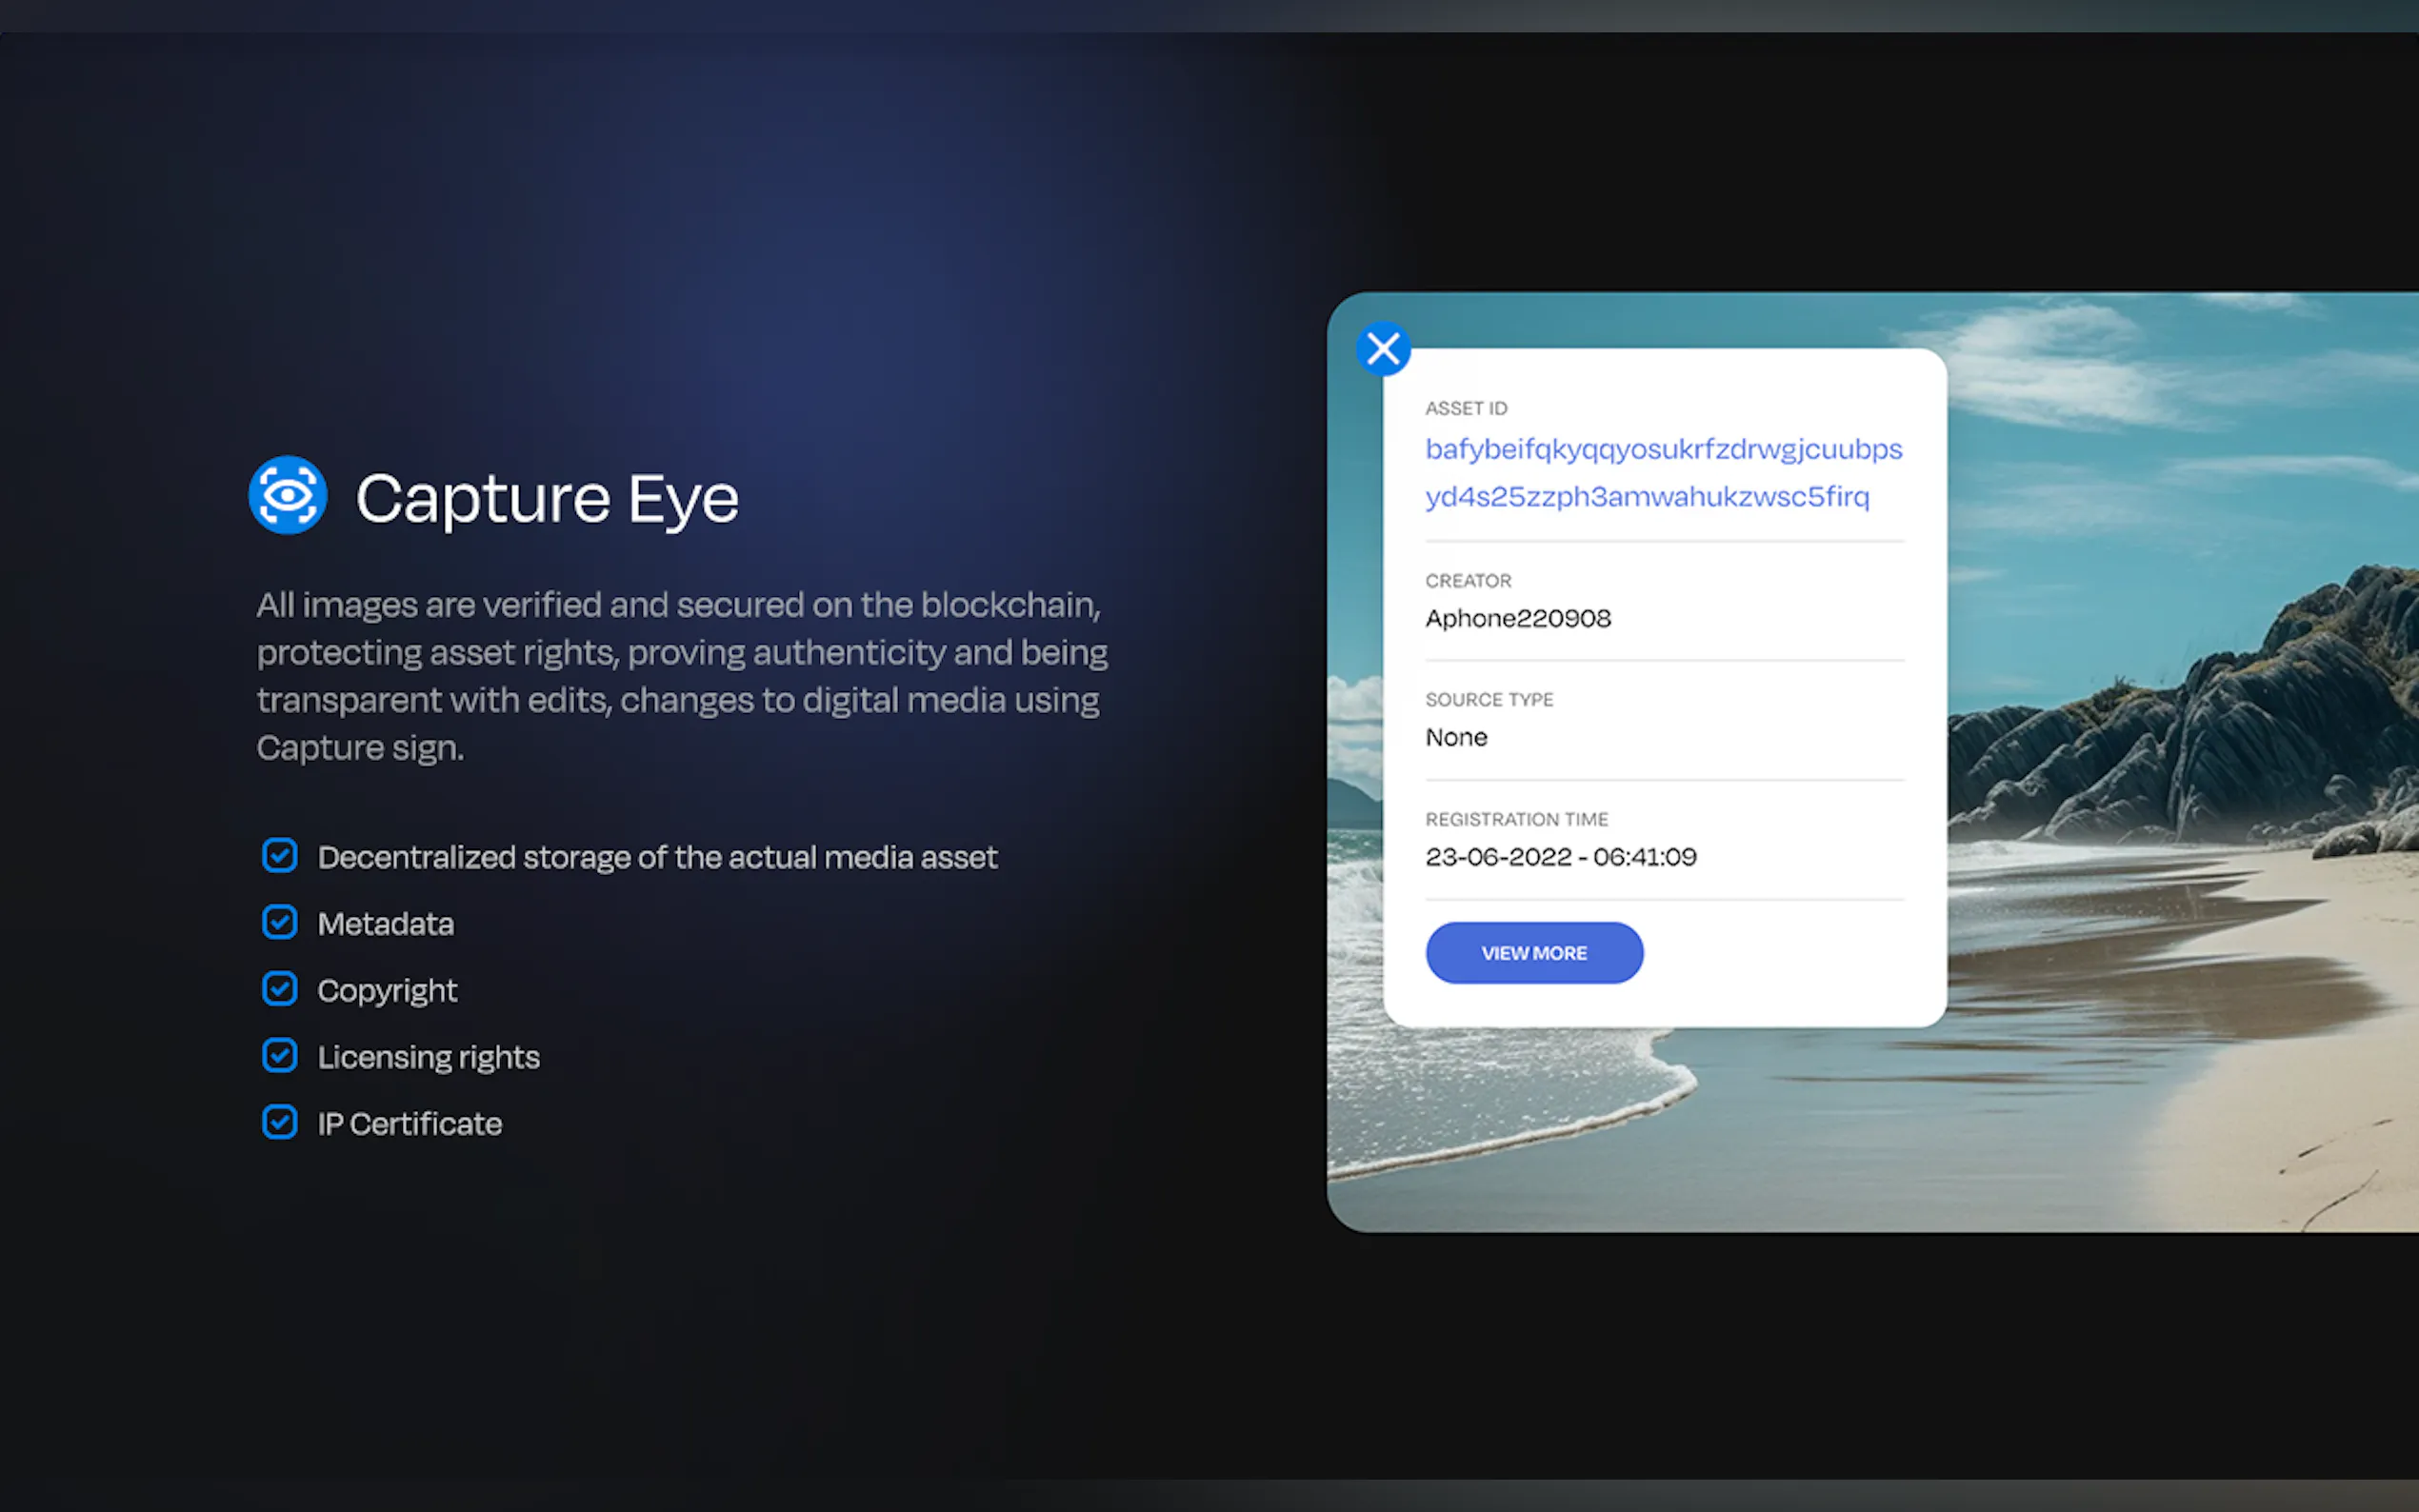Click the Licensing rights label text

[428, 1057]
